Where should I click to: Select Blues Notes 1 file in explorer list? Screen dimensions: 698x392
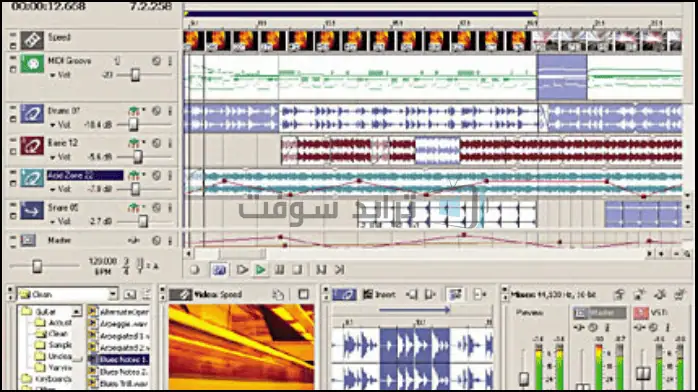pyautogui.click(x=119, y=360)
